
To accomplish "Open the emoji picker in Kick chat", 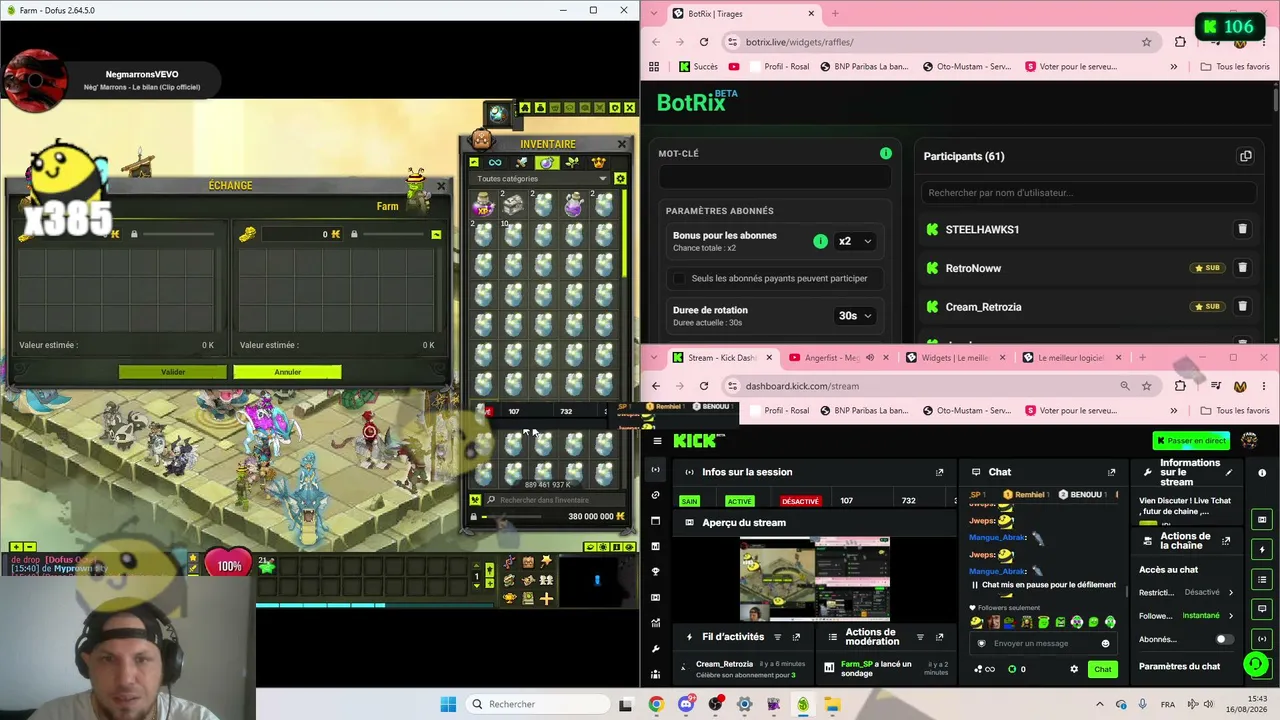I will tap(1105, 643).
